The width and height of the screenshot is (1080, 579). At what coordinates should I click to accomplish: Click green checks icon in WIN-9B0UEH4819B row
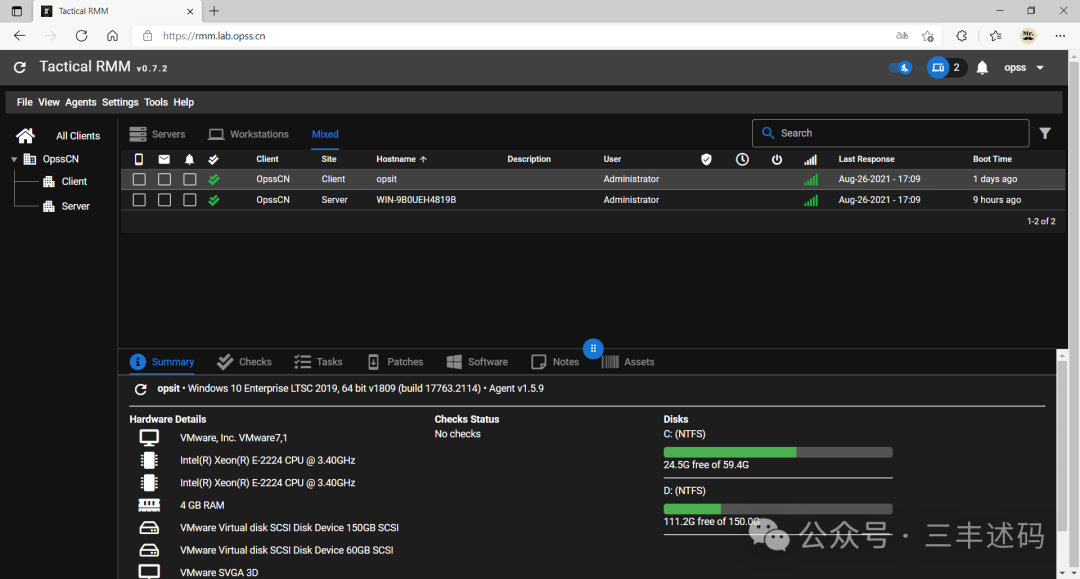pyautogui.click(x=214, y=200)
